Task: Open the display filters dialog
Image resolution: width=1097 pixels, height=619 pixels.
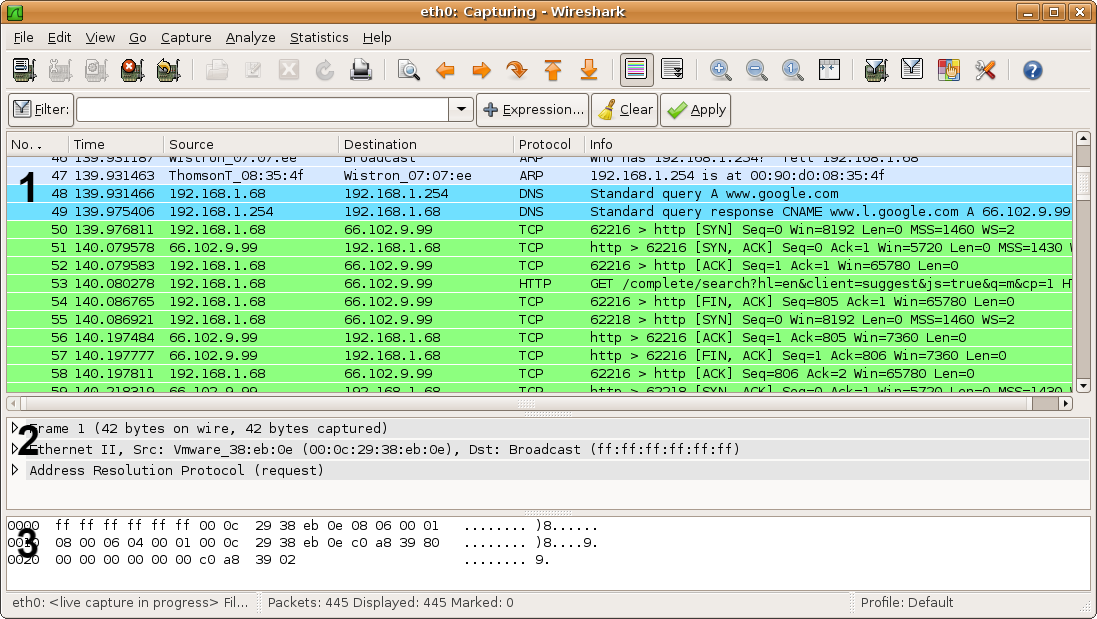Action: (912, 70)
